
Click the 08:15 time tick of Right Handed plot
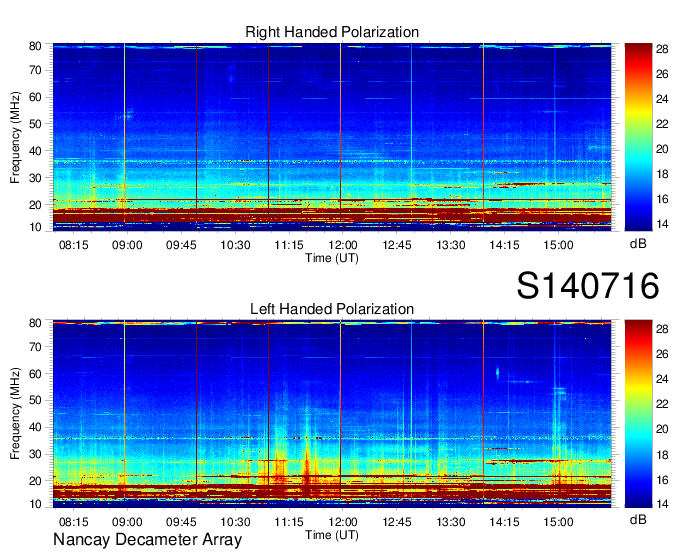[x=73, y=245]
